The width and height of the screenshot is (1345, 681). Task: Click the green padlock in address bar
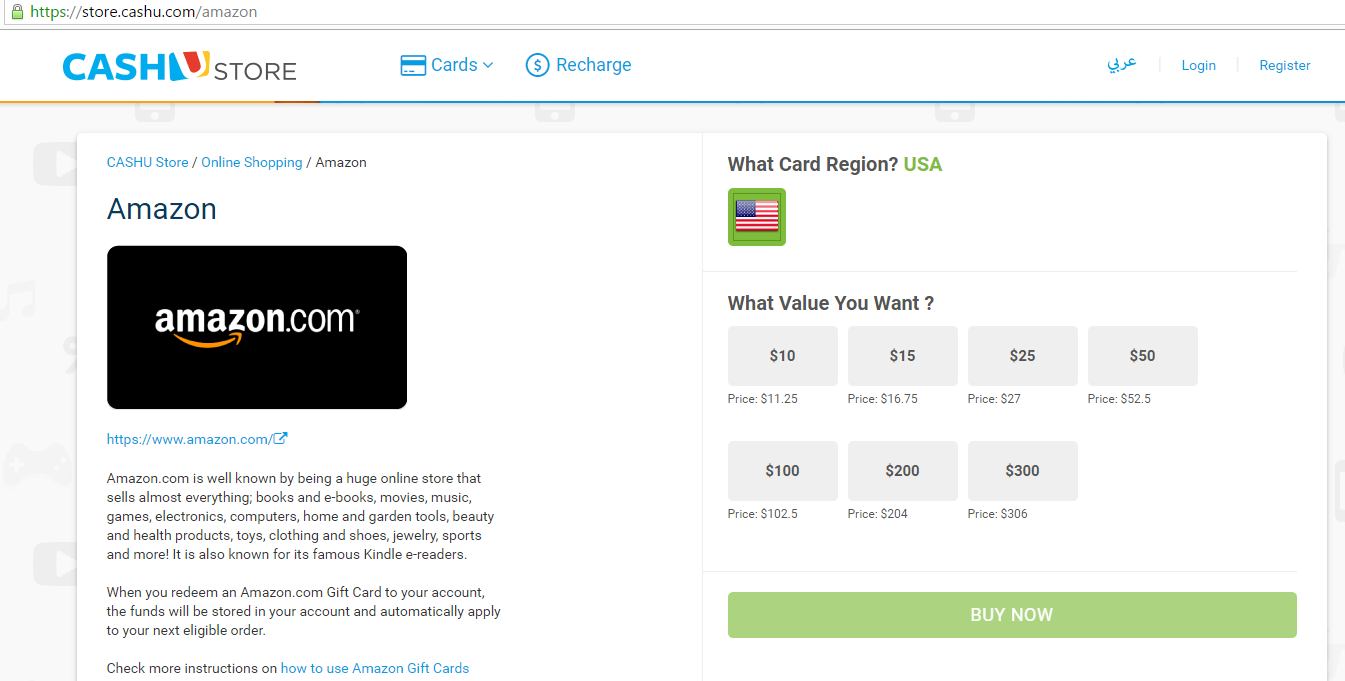click(16, 12)
